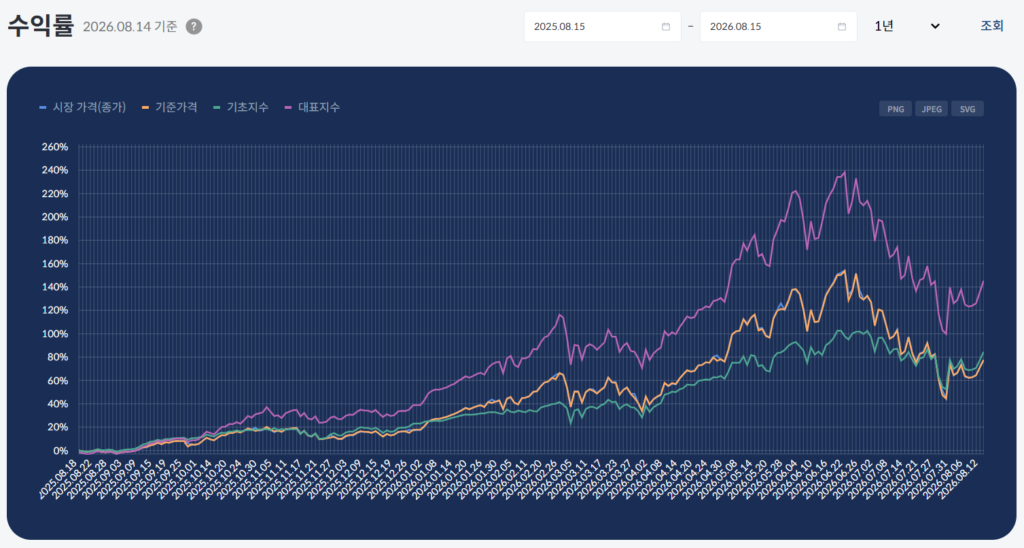This screenshot has width=1024, height=548.
Task: Open the 1년 period dropdown
Action: click(x=906, y=26)
